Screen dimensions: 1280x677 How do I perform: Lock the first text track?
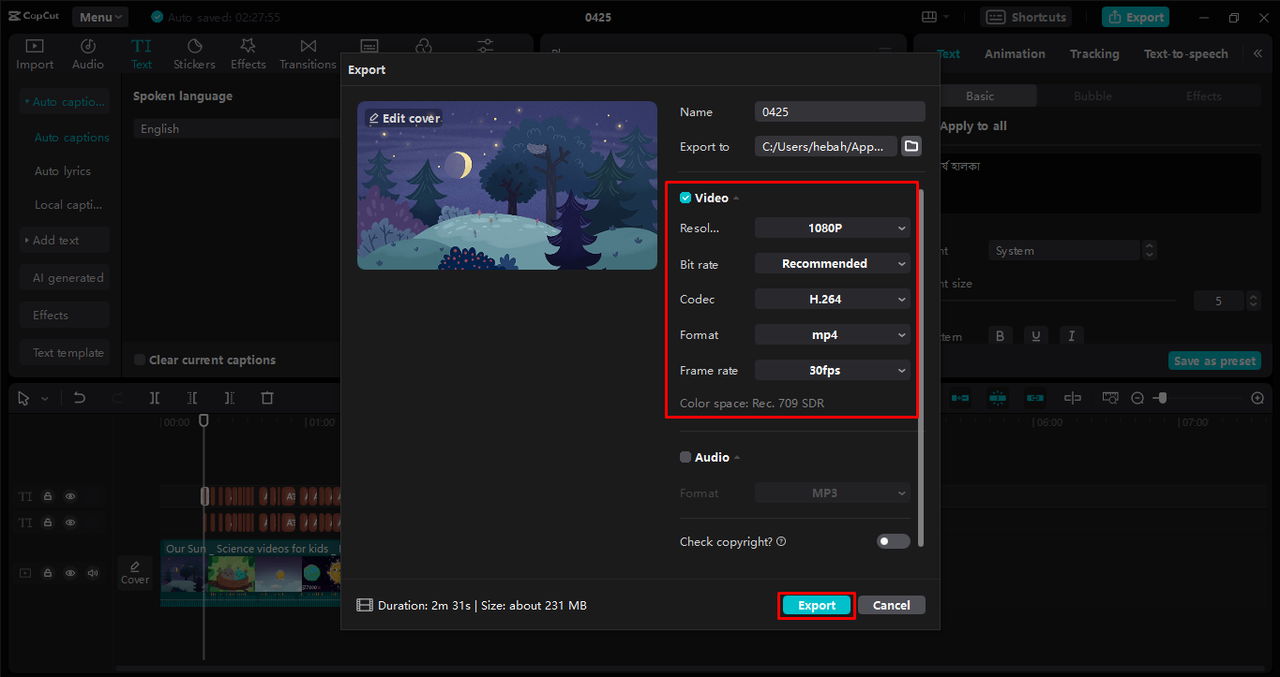[x=48, y=496]
